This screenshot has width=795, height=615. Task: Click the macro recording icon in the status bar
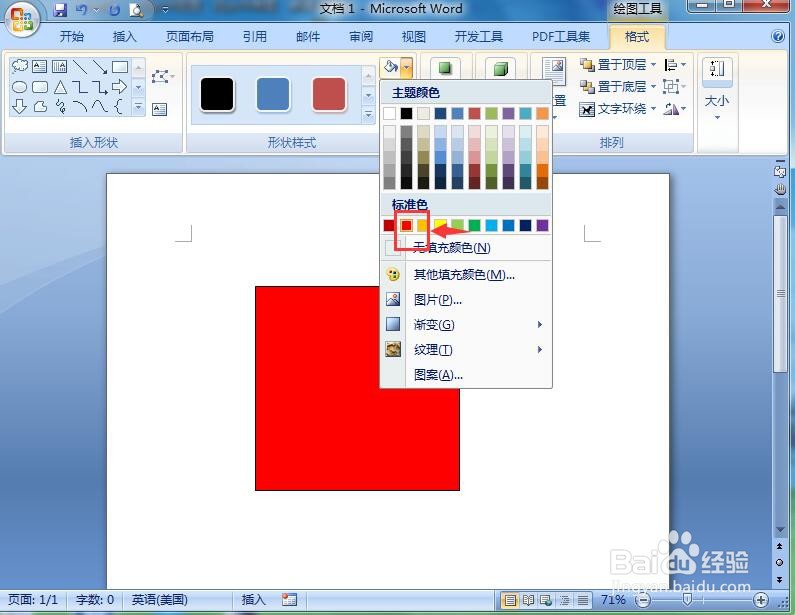pyautogui.click(x=289, y=600)
